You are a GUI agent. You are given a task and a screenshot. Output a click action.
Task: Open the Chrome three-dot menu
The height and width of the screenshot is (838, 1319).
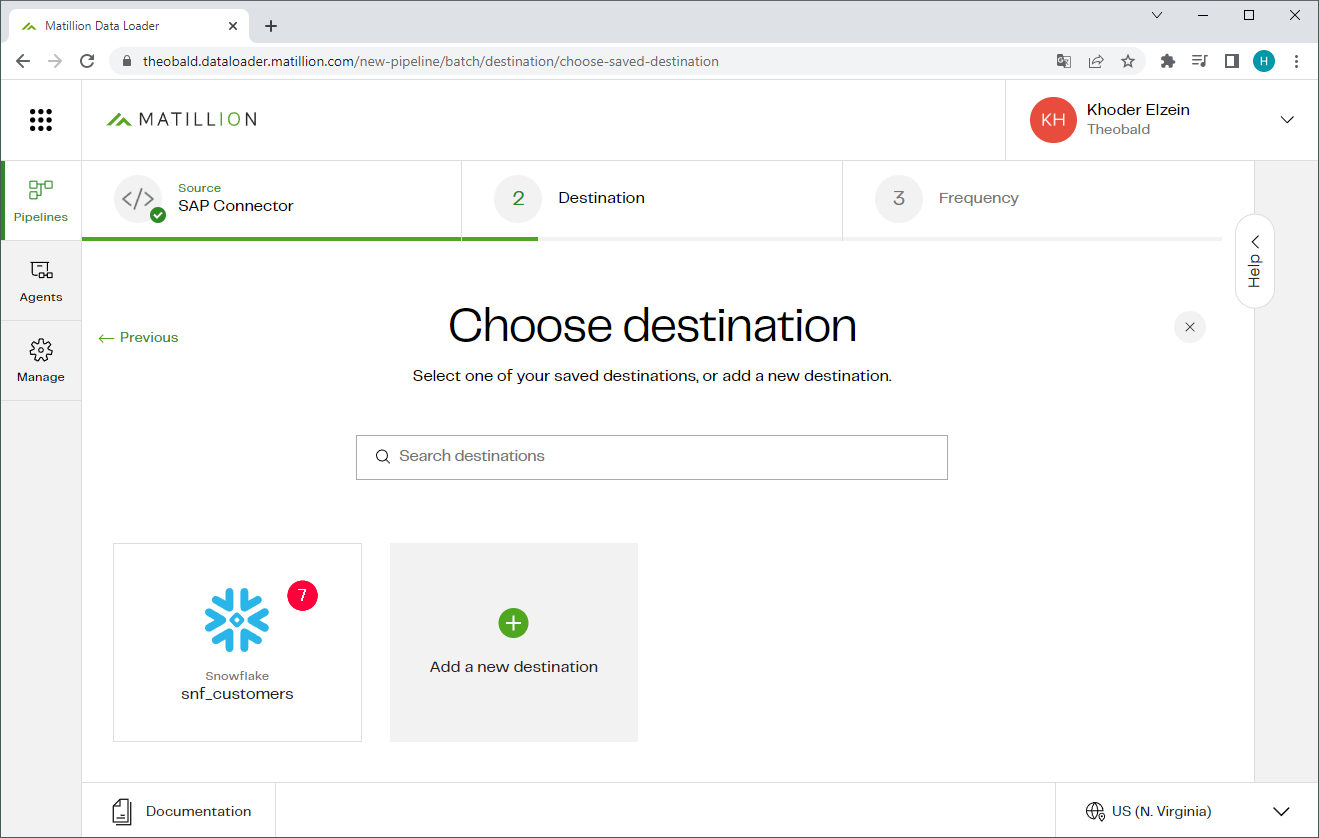pyautogui.click(x=1296, y=61)
